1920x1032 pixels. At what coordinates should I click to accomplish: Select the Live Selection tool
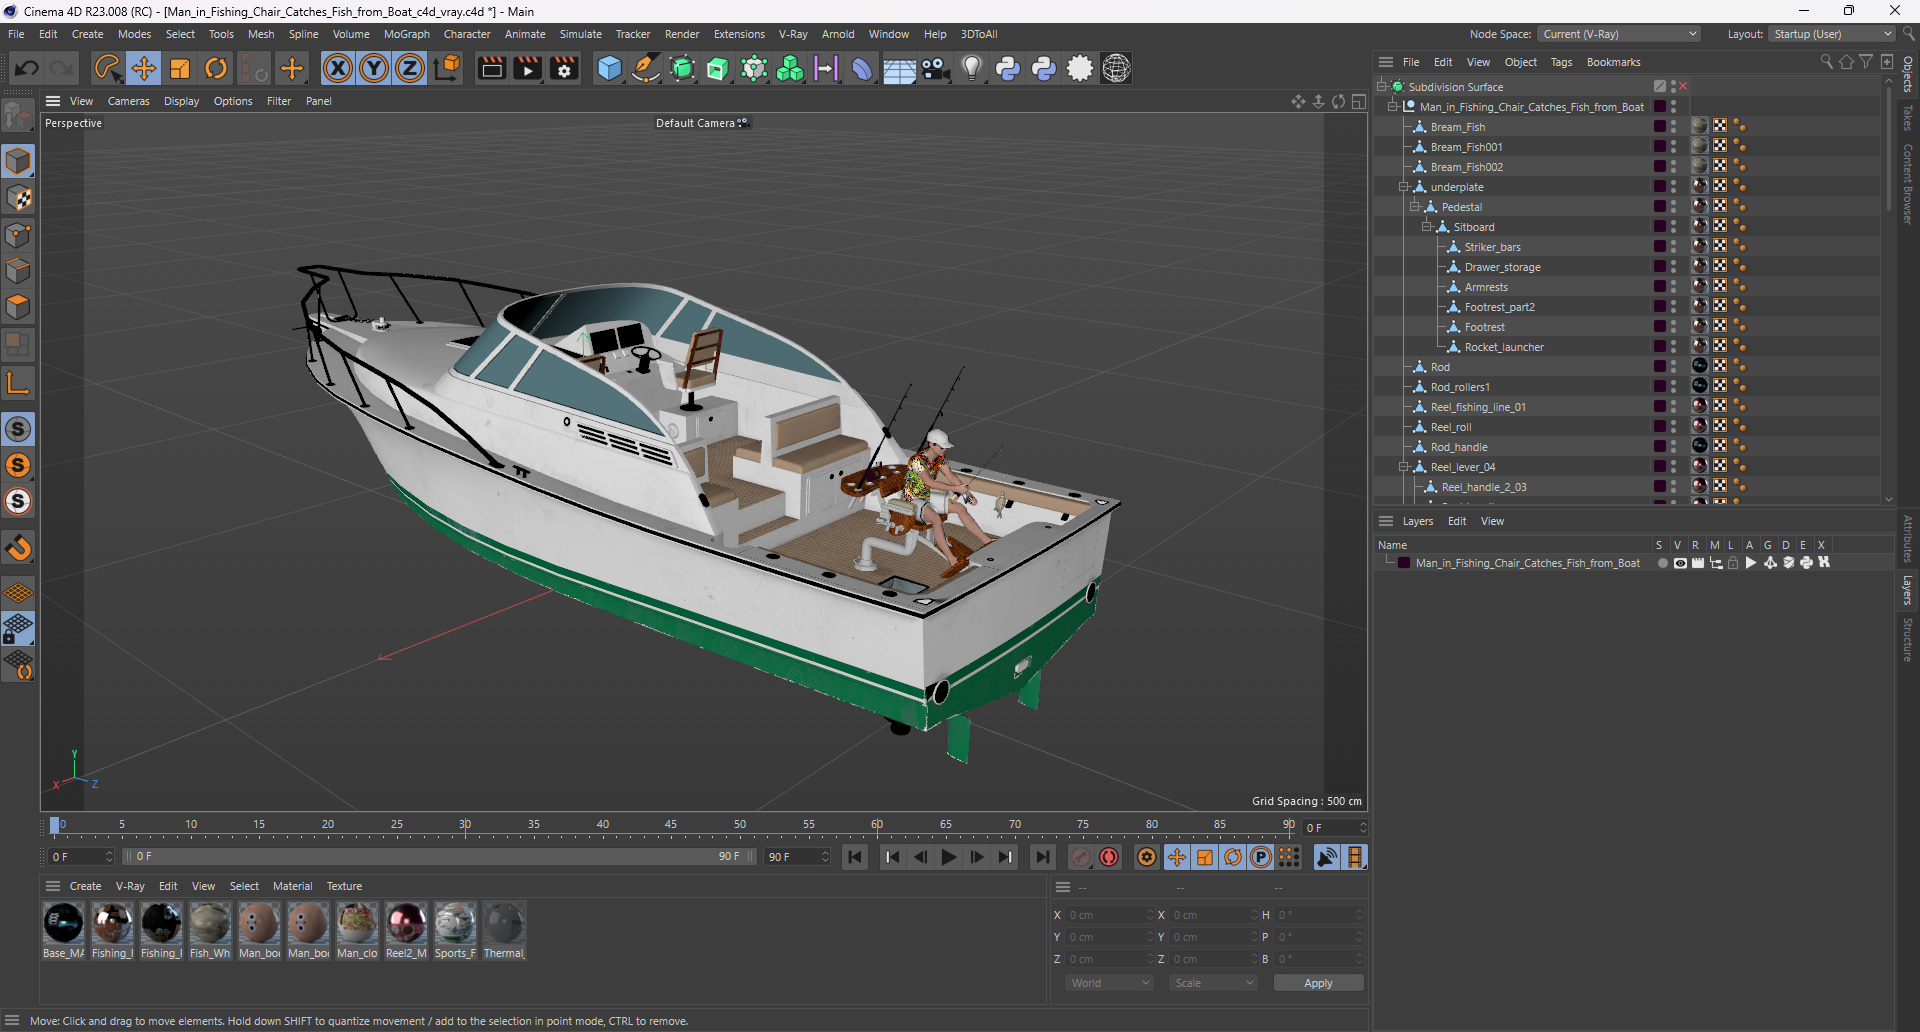point(107,68)
